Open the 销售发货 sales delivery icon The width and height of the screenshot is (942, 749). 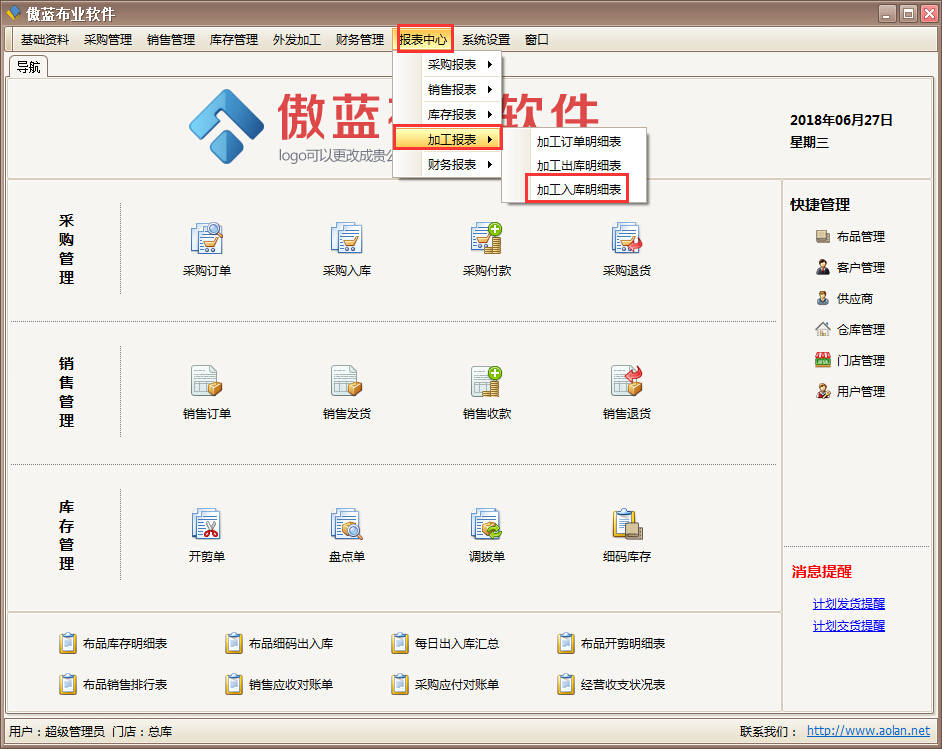pyautogui.click(x=346, y=382)
